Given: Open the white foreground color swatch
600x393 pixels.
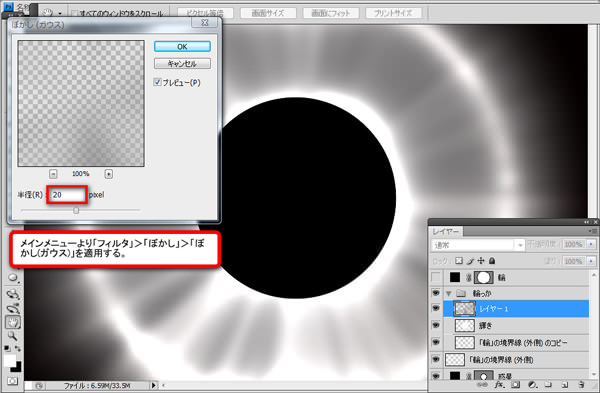Looking at the screenshot, I should click(x=10, y=360).
